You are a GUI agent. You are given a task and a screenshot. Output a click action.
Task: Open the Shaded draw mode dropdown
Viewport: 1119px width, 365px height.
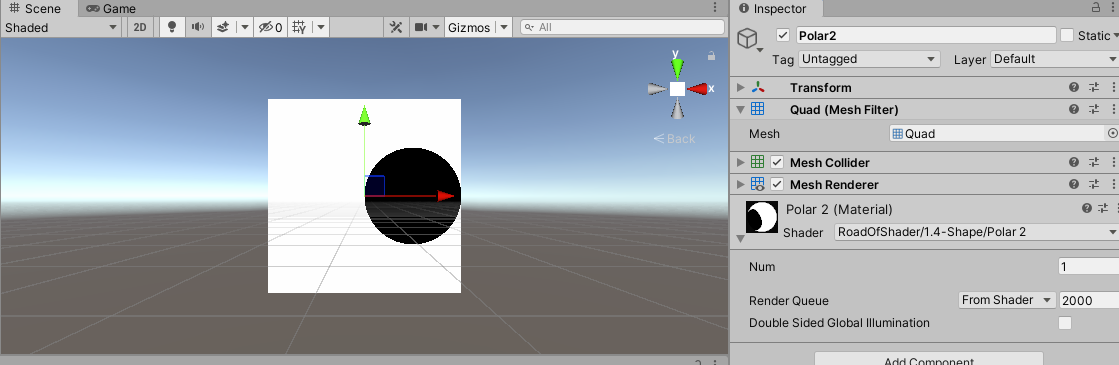coord(61,27)
